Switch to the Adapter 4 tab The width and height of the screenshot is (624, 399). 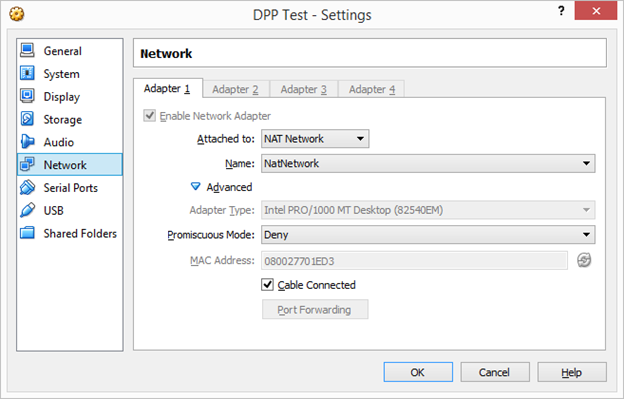(372, 89)
